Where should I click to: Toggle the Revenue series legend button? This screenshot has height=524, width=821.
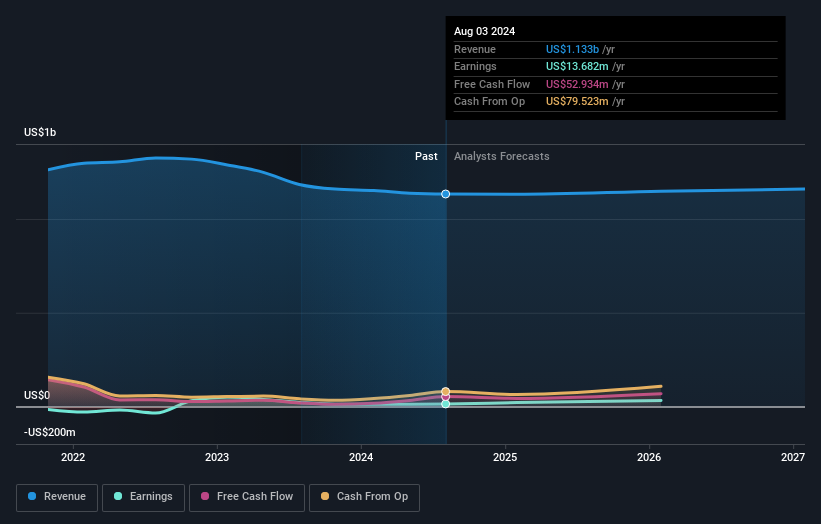click(57, 497)
